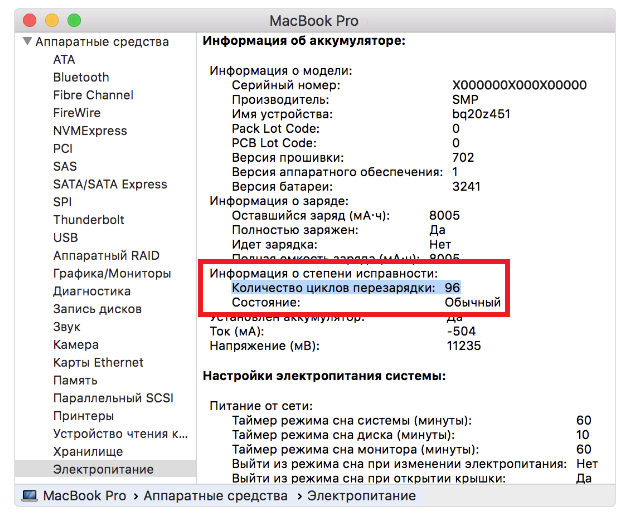Click the green zoom window button
The height and width of the screenshot is (519, 626).
click(73, 20)
